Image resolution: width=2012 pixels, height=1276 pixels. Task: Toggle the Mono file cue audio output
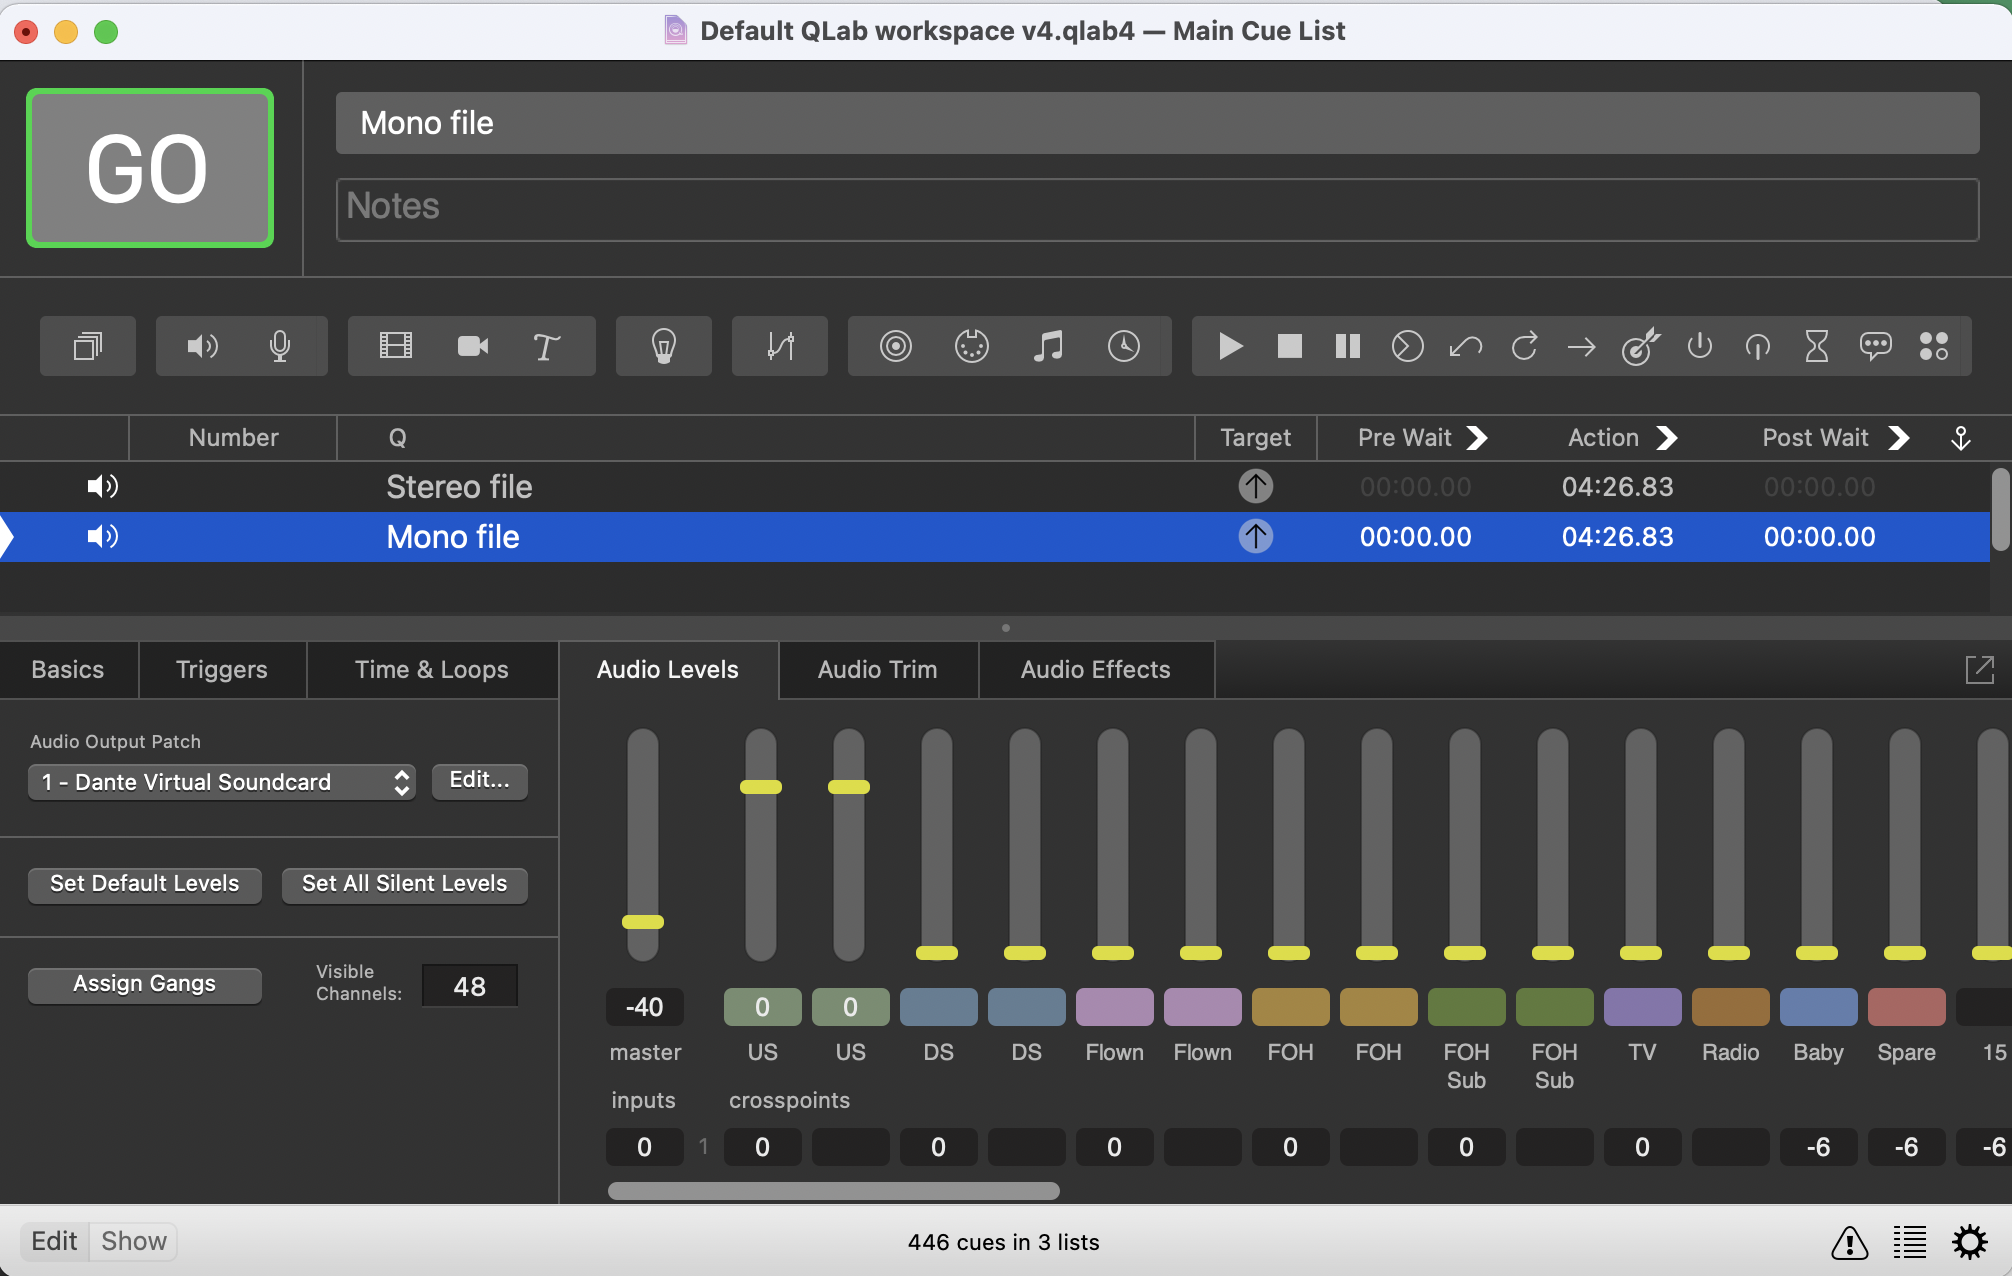(x=102, y=536)
